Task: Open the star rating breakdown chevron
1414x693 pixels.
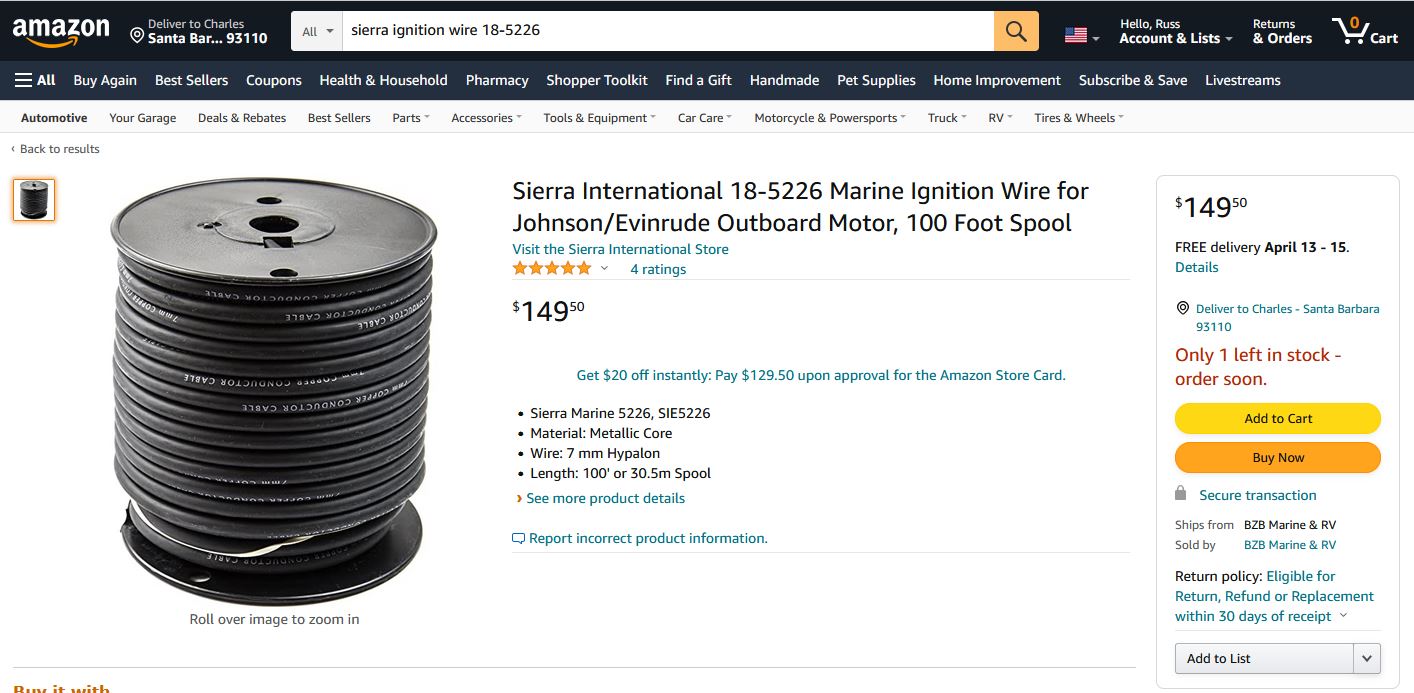Action: click(604, 269)
